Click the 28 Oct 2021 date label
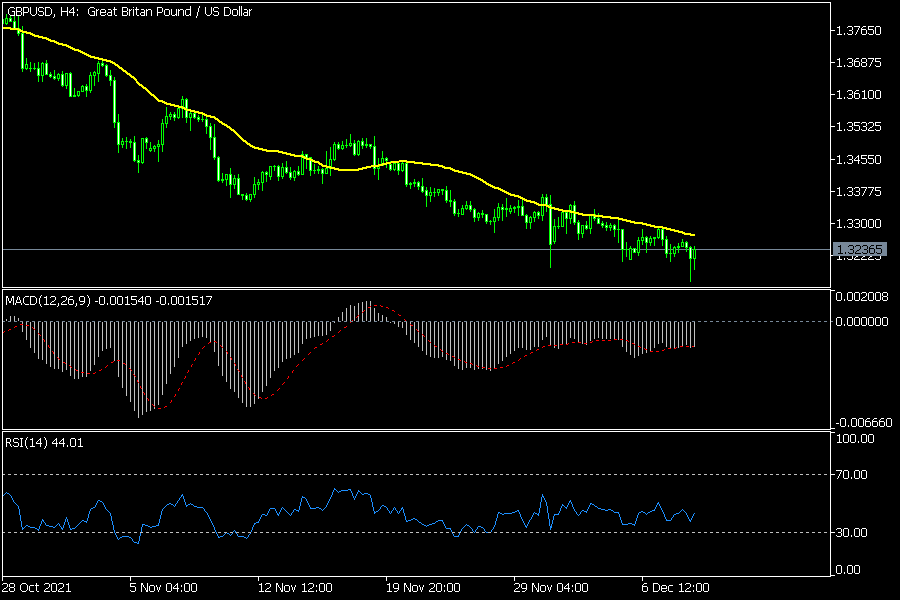This screenshot has width=900, height=600. point(36,587)
